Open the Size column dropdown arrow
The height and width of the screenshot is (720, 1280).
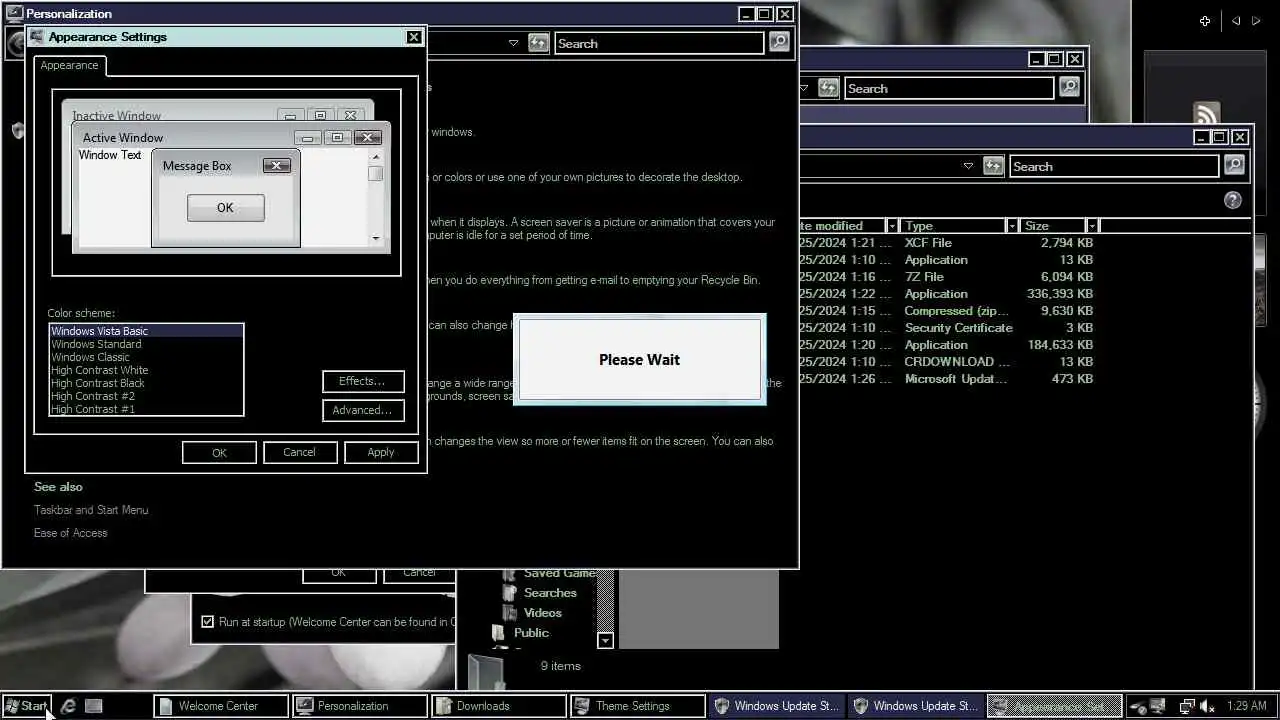1092,226
